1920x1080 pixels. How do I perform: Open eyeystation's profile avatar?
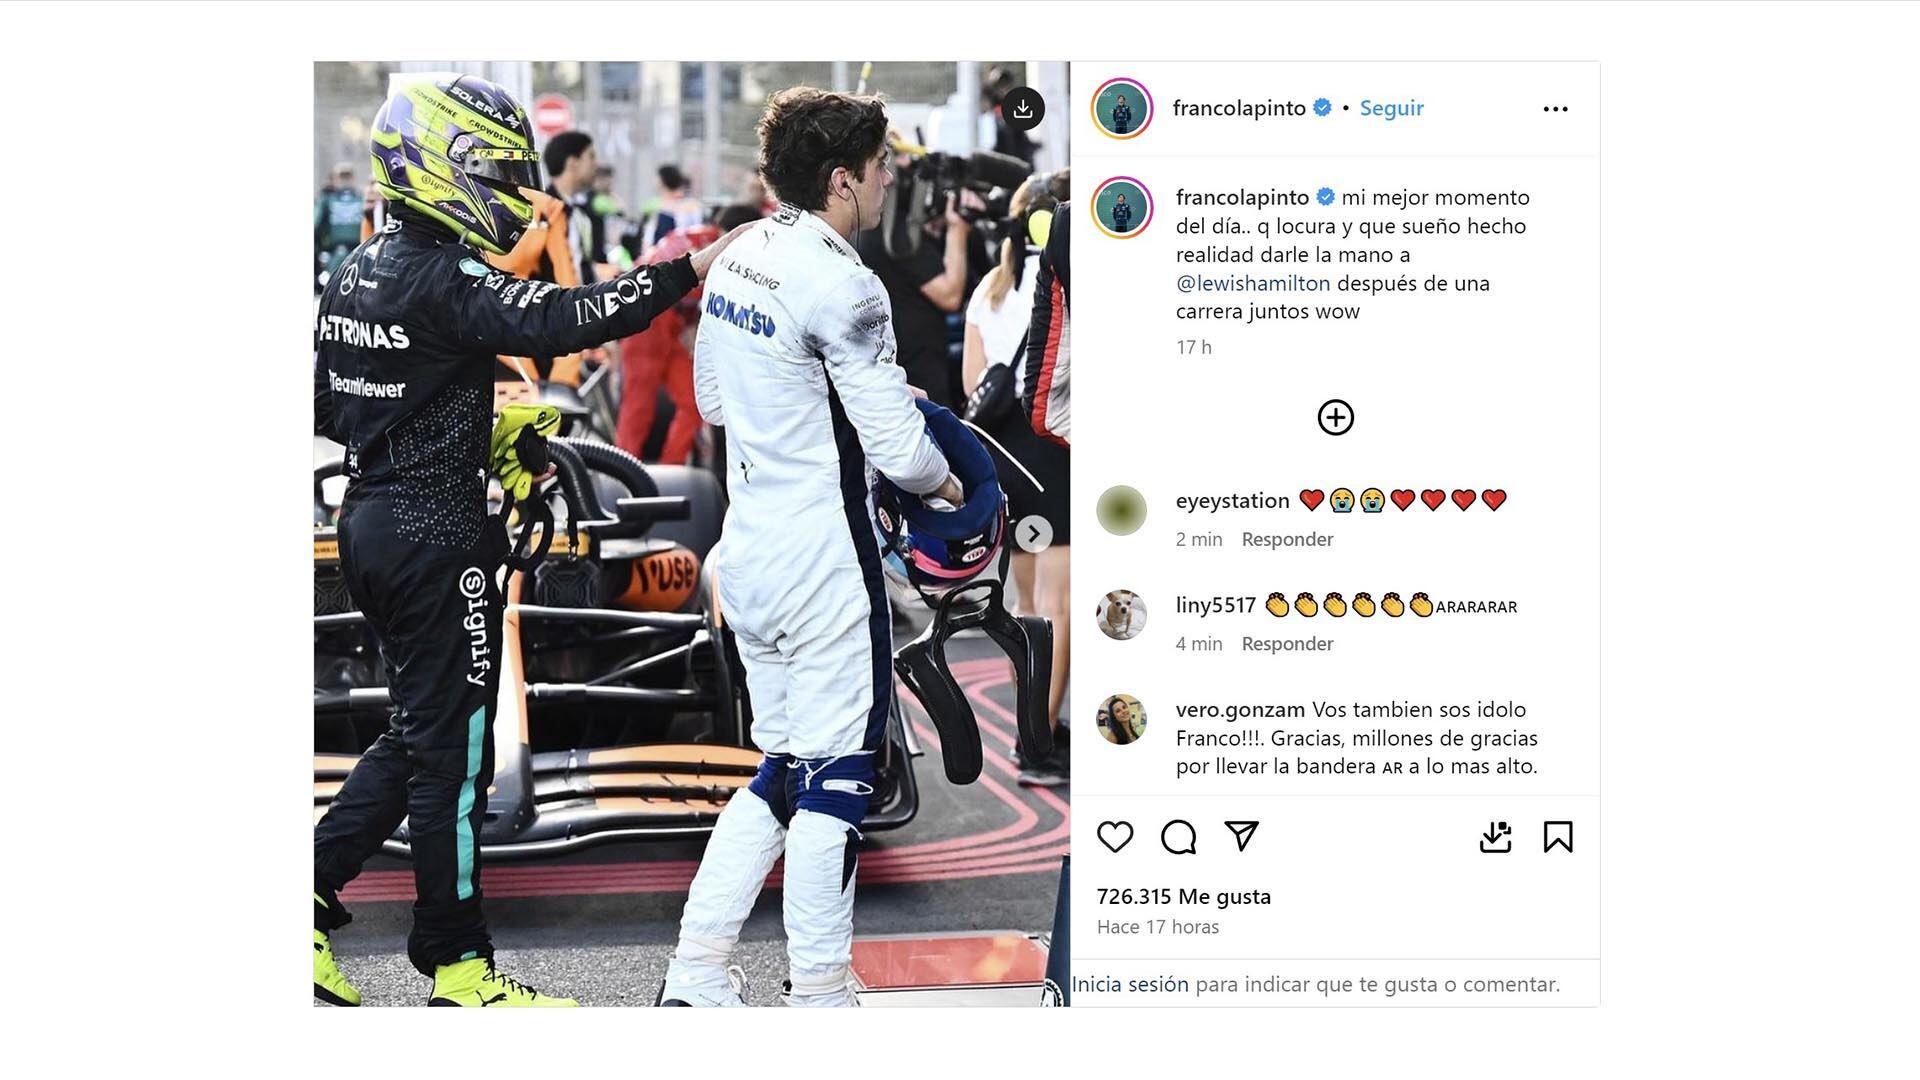coord(1121,510)
